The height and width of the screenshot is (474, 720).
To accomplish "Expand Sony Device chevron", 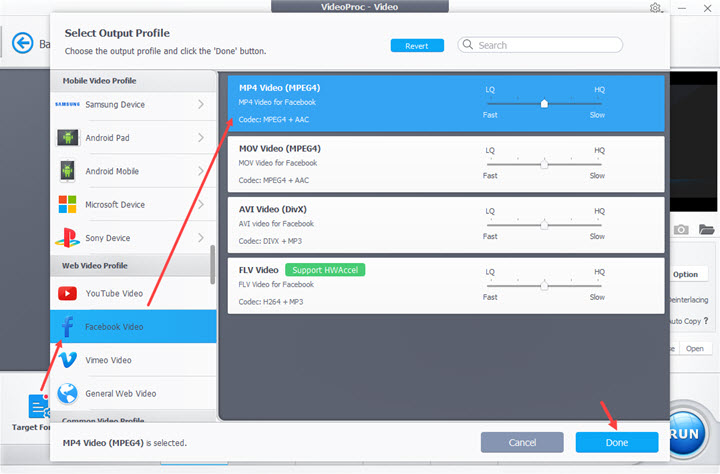I will (201, 237).
